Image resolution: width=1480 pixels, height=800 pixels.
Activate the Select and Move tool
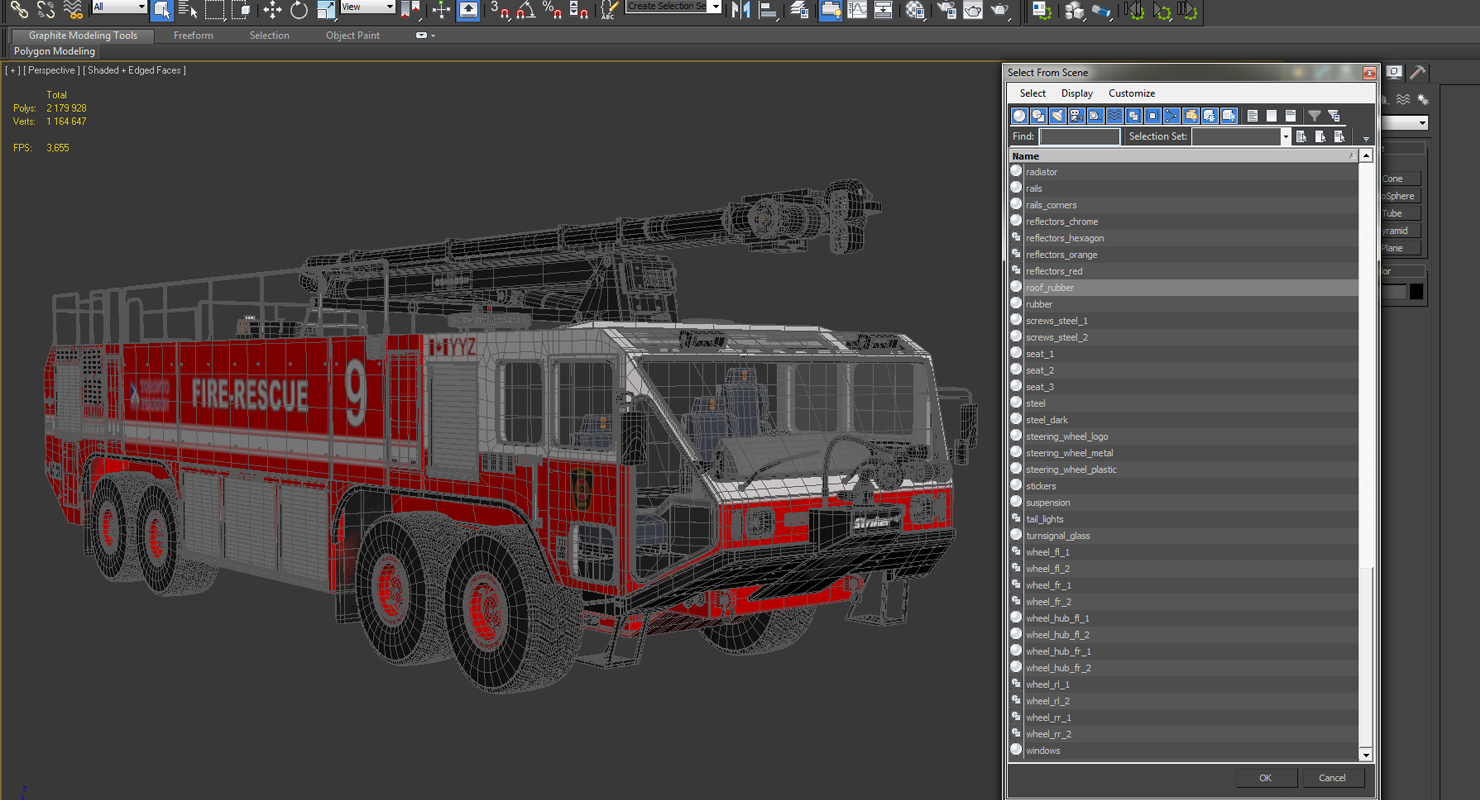tap(272, 10)
